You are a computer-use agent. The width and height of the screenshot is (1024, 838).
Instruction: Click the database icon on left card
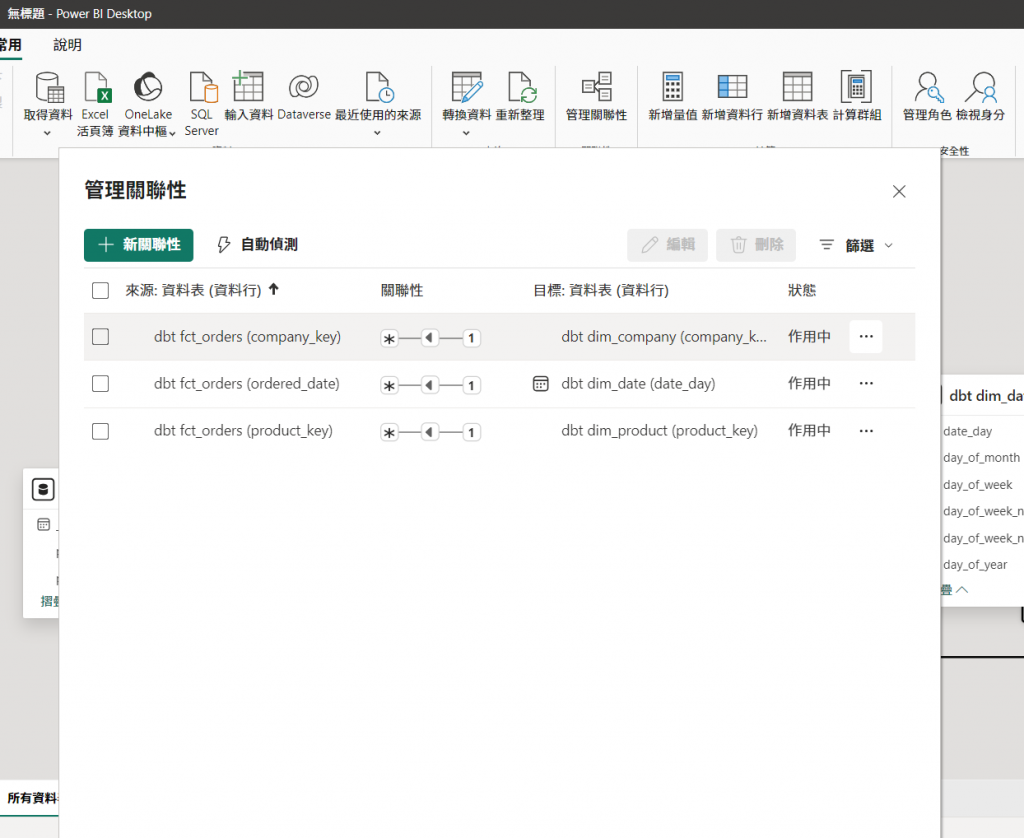tap(43, 489)
